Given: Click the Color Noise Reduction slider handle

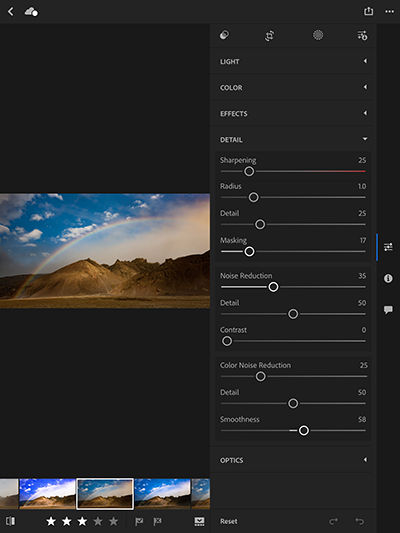Looking at the screenshot, I should tap(261, 376).
